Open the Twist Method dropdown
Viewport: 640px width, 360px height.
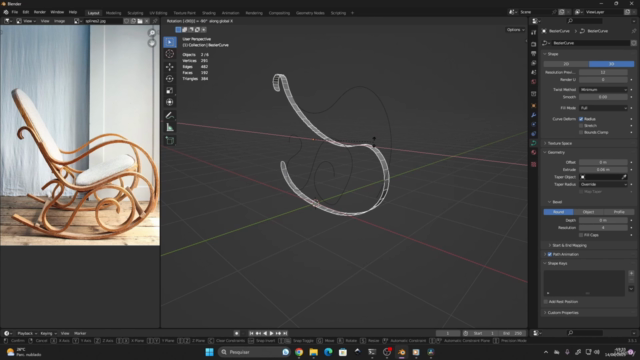[603, 89]
